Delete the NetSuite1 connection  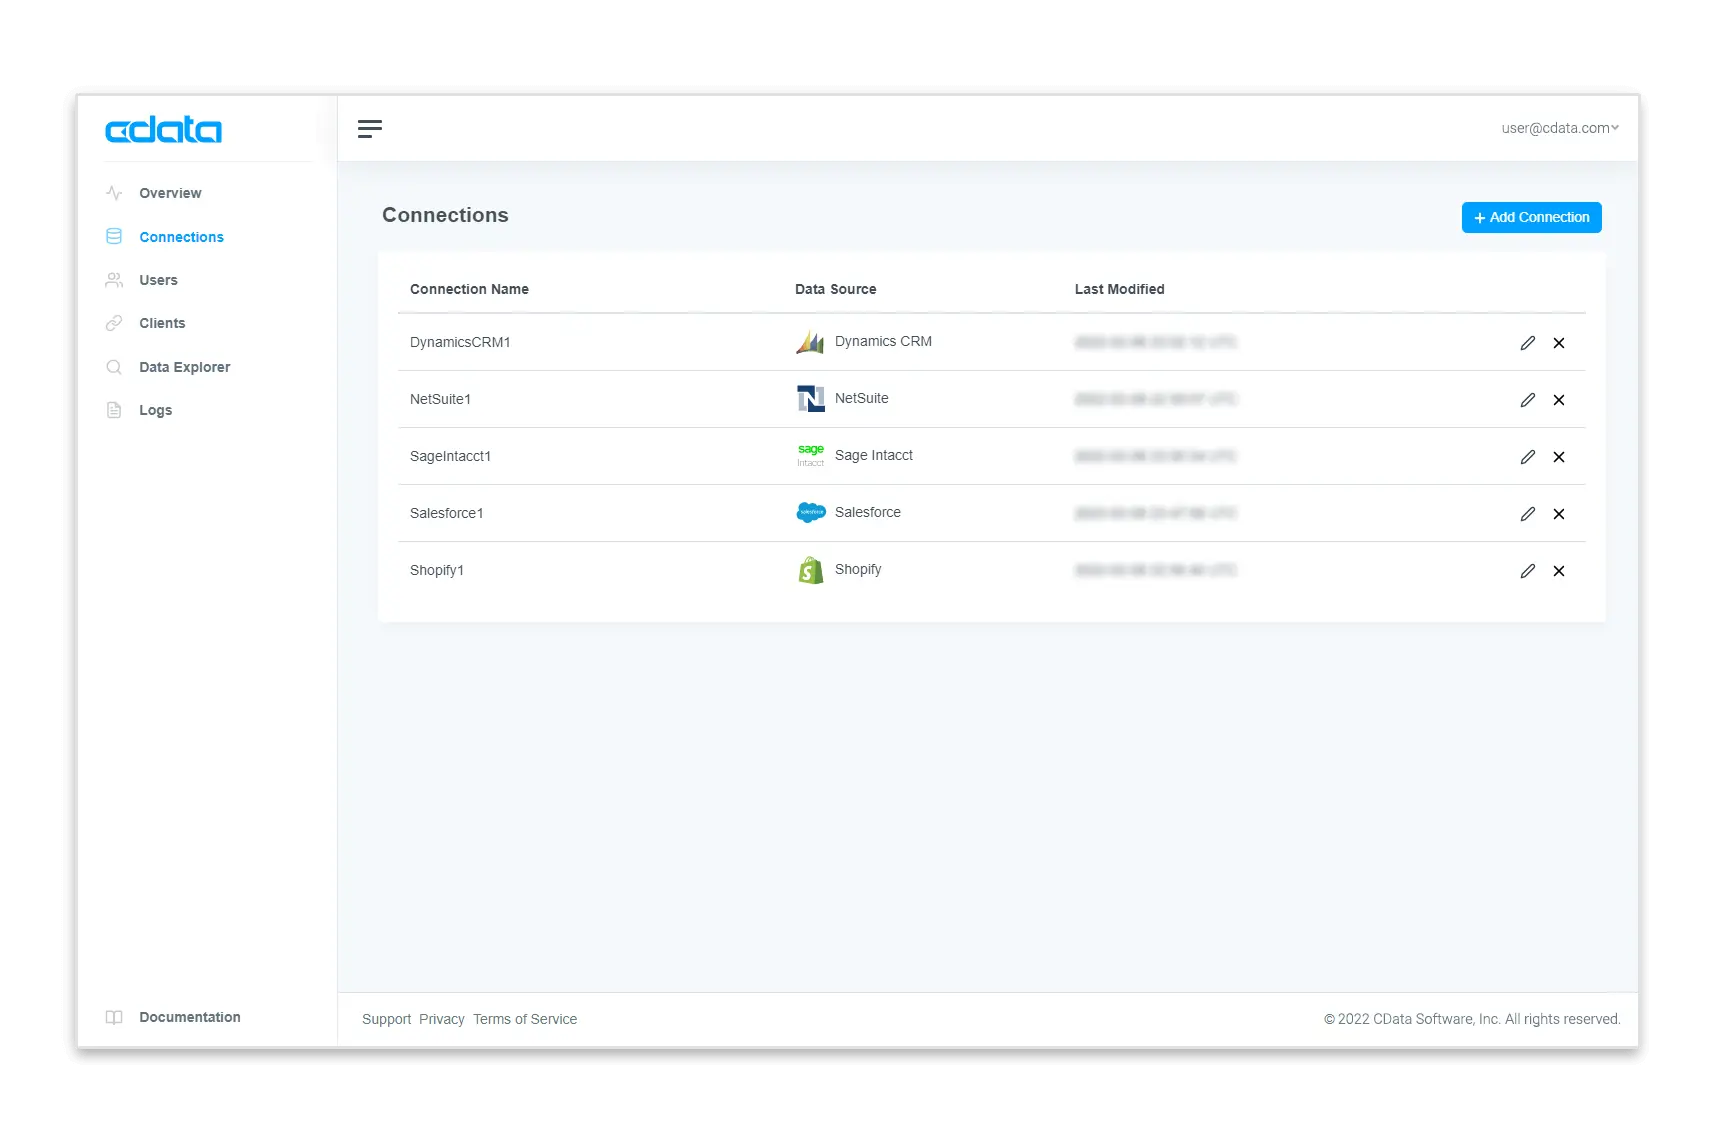(1558, 400)
